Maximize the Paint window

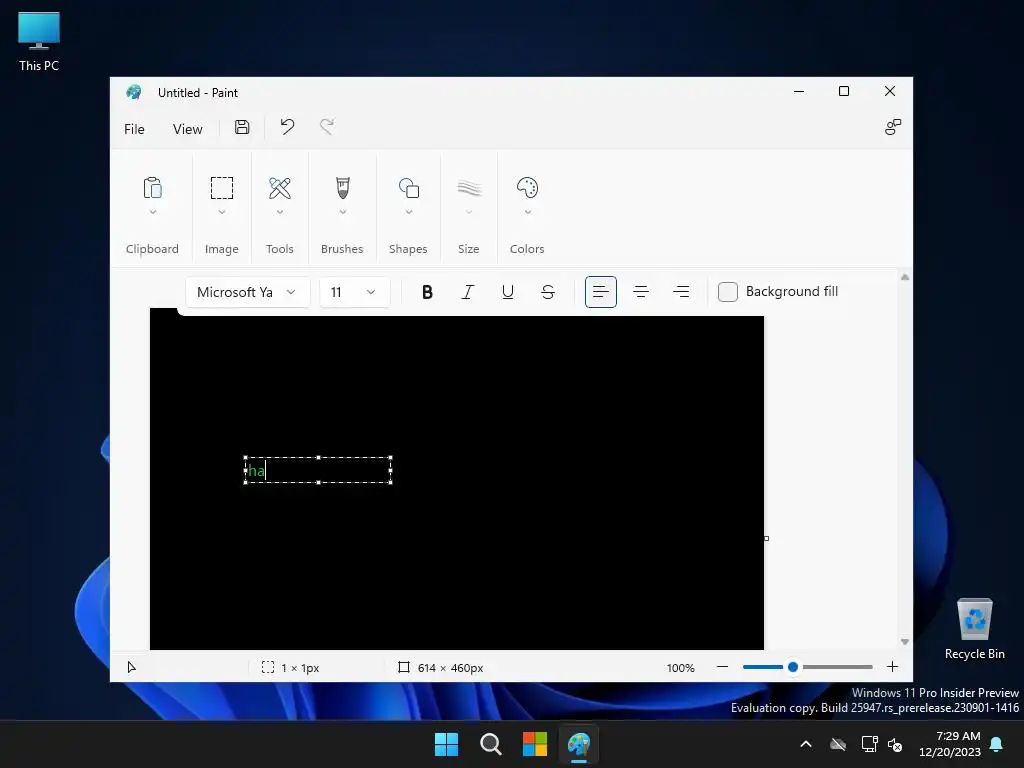click(844, 91)
